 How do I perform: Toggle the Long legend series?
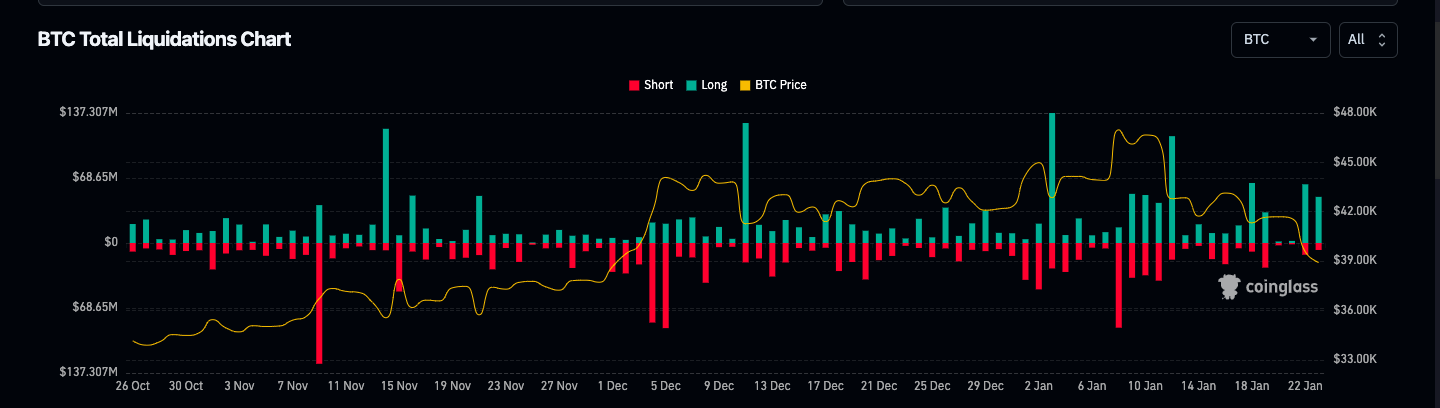point(707,85)
